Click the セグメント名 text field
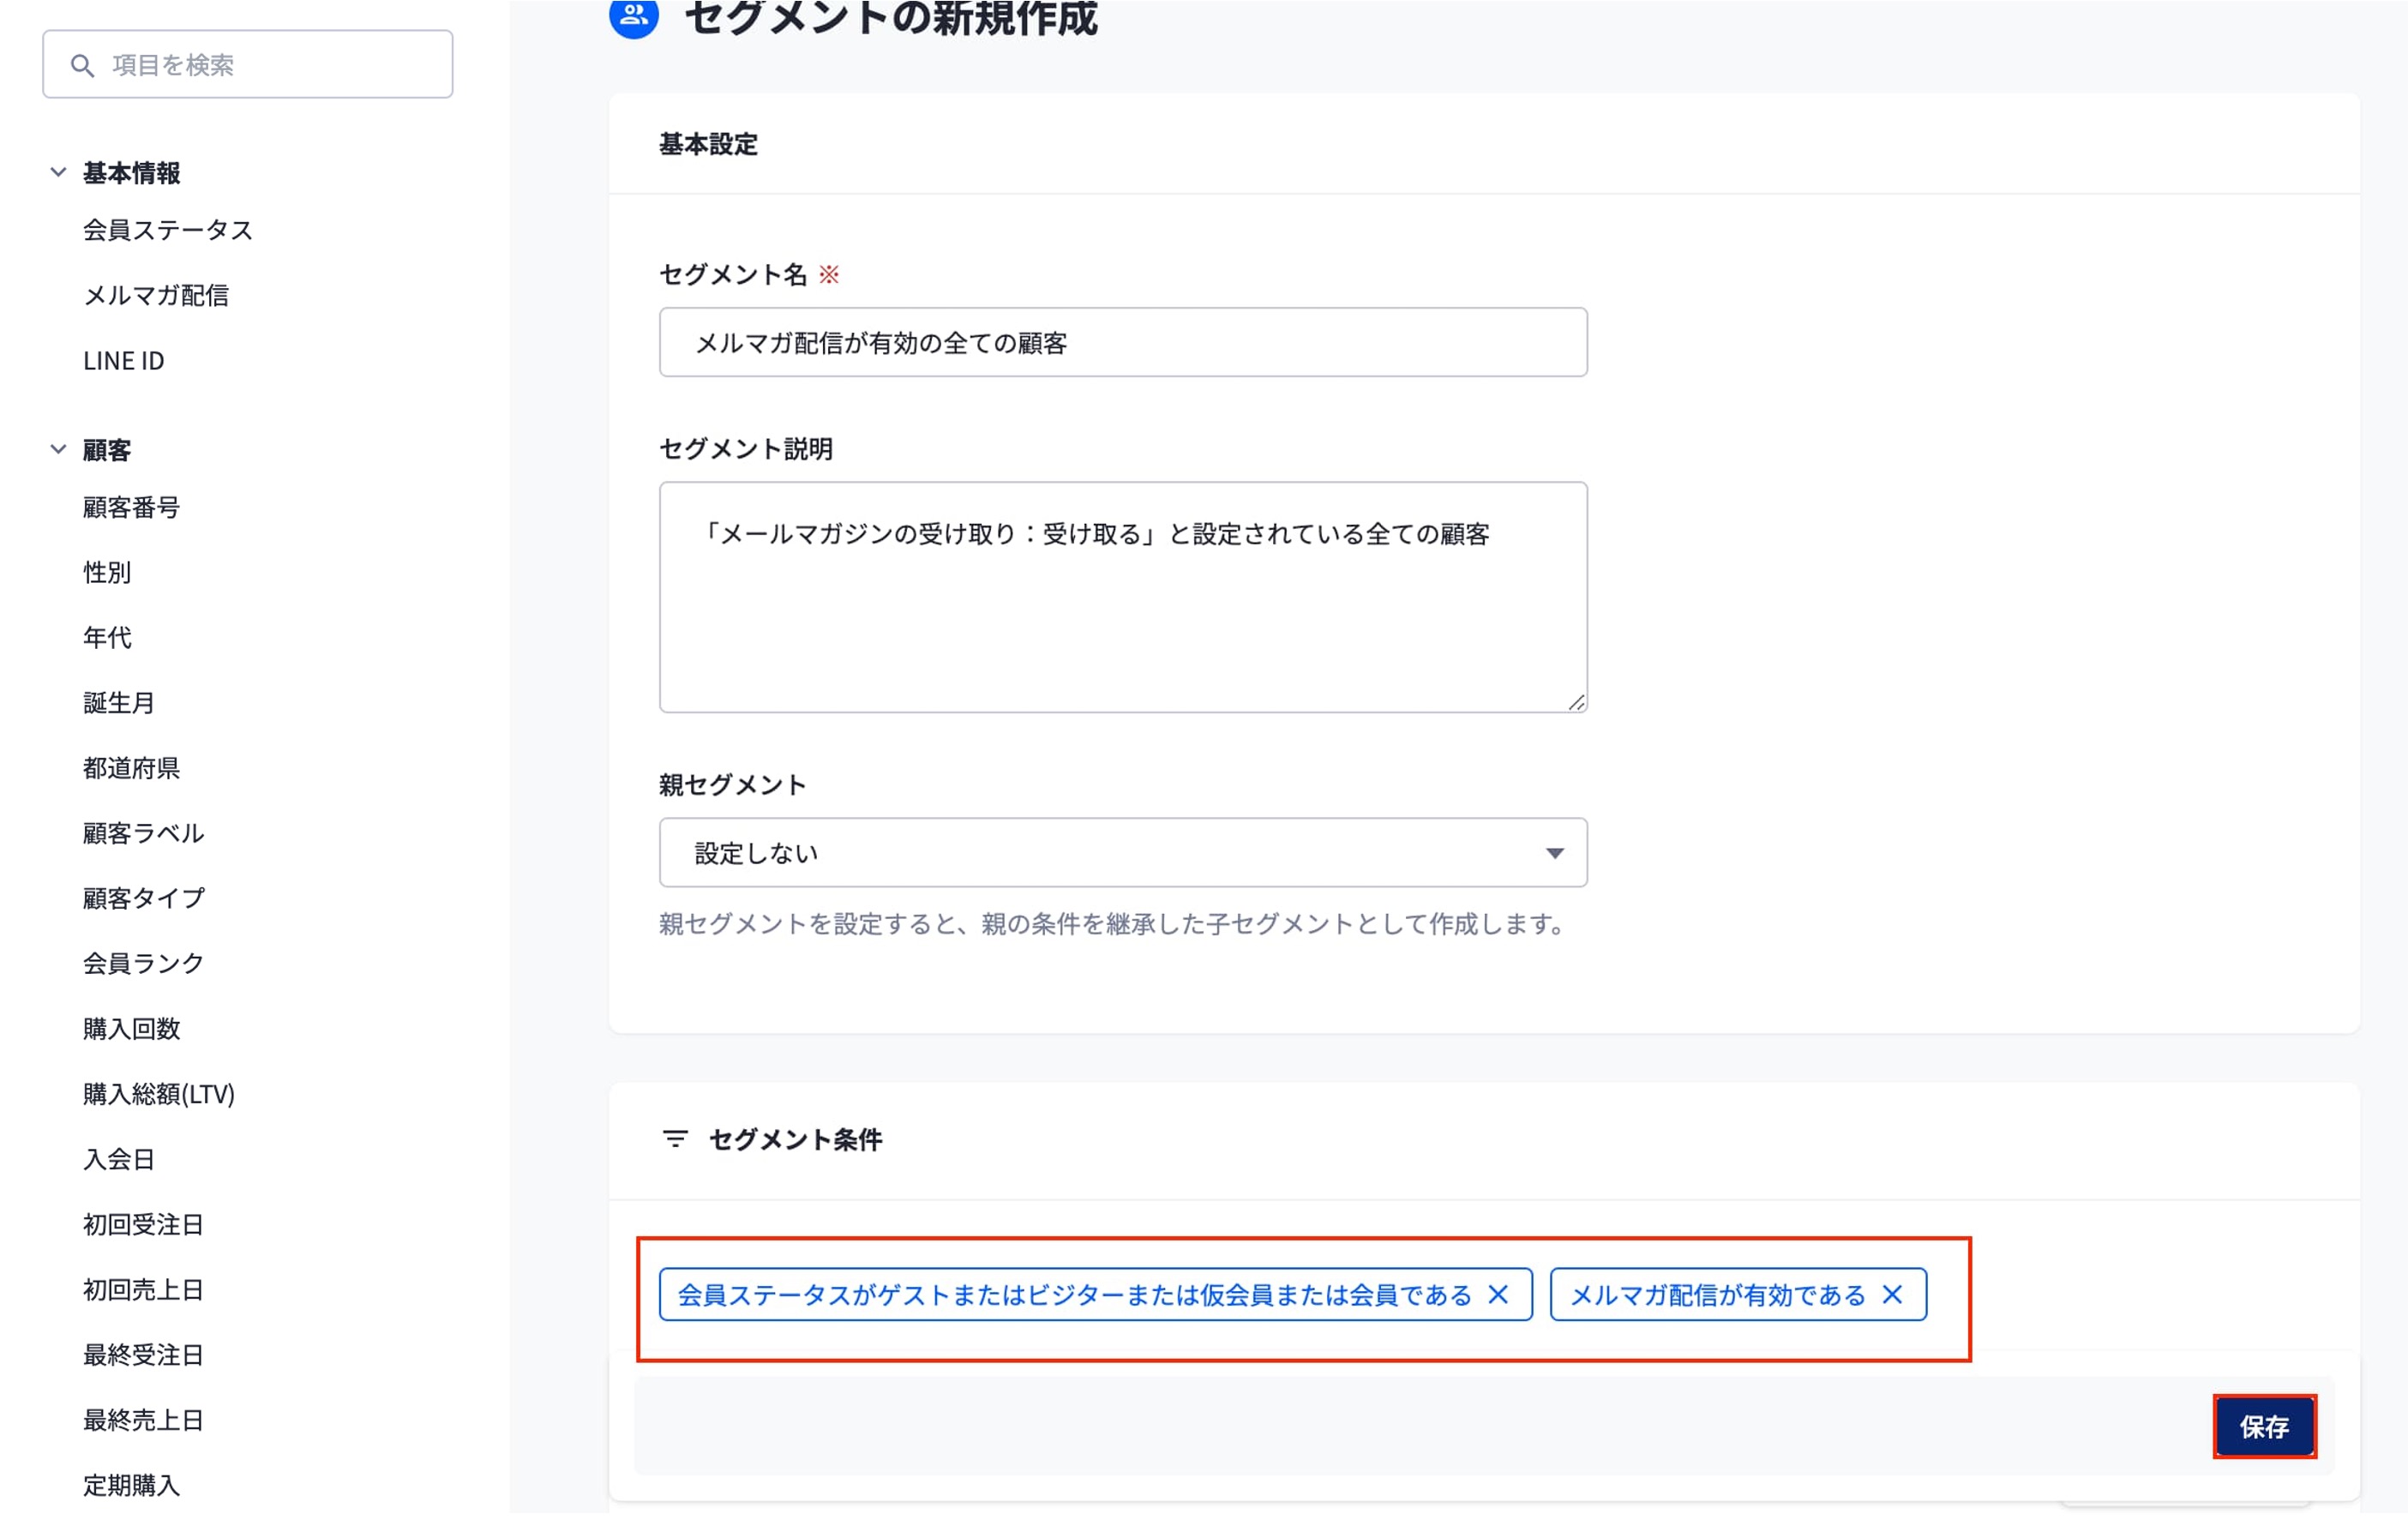Viewport: 2408px width, 1532px height. pos(1122,343)
